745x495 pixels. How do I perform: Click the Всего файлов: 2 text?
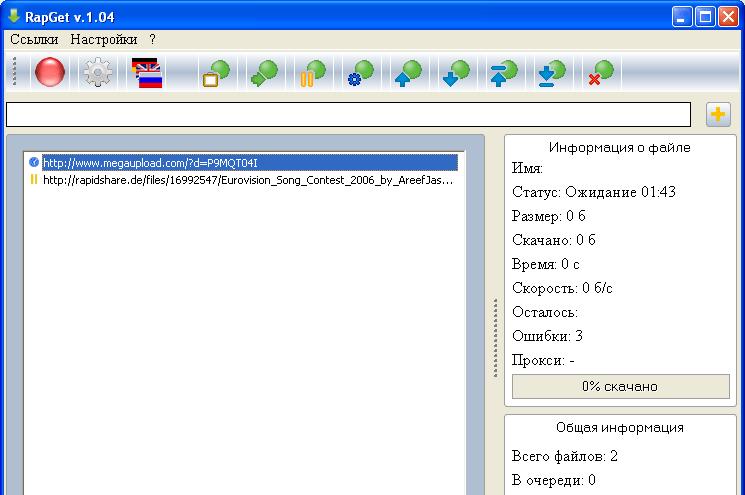coord(565,456)
